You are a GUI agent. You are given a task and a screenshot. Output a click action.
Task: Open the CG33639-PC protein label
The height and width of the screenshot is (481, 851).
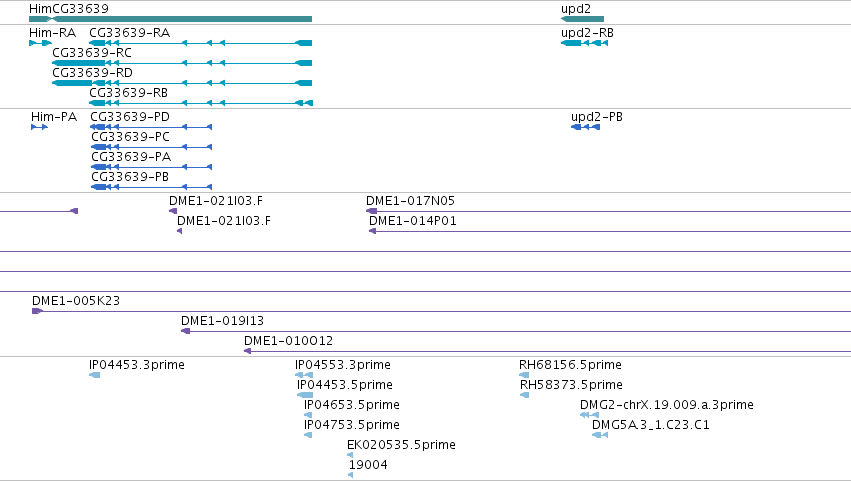pos(130,137)
